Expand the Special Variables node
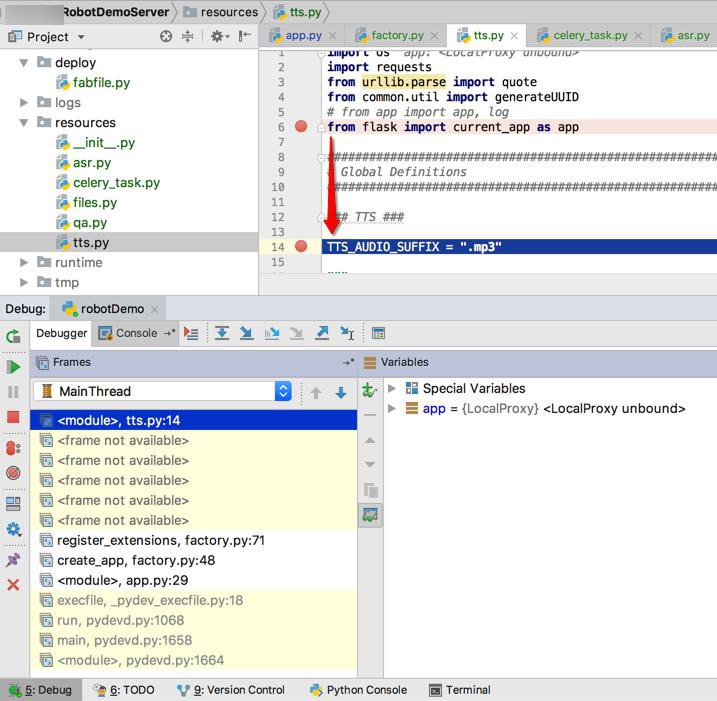The image size is (717, 701). click(x=392, y=388)
